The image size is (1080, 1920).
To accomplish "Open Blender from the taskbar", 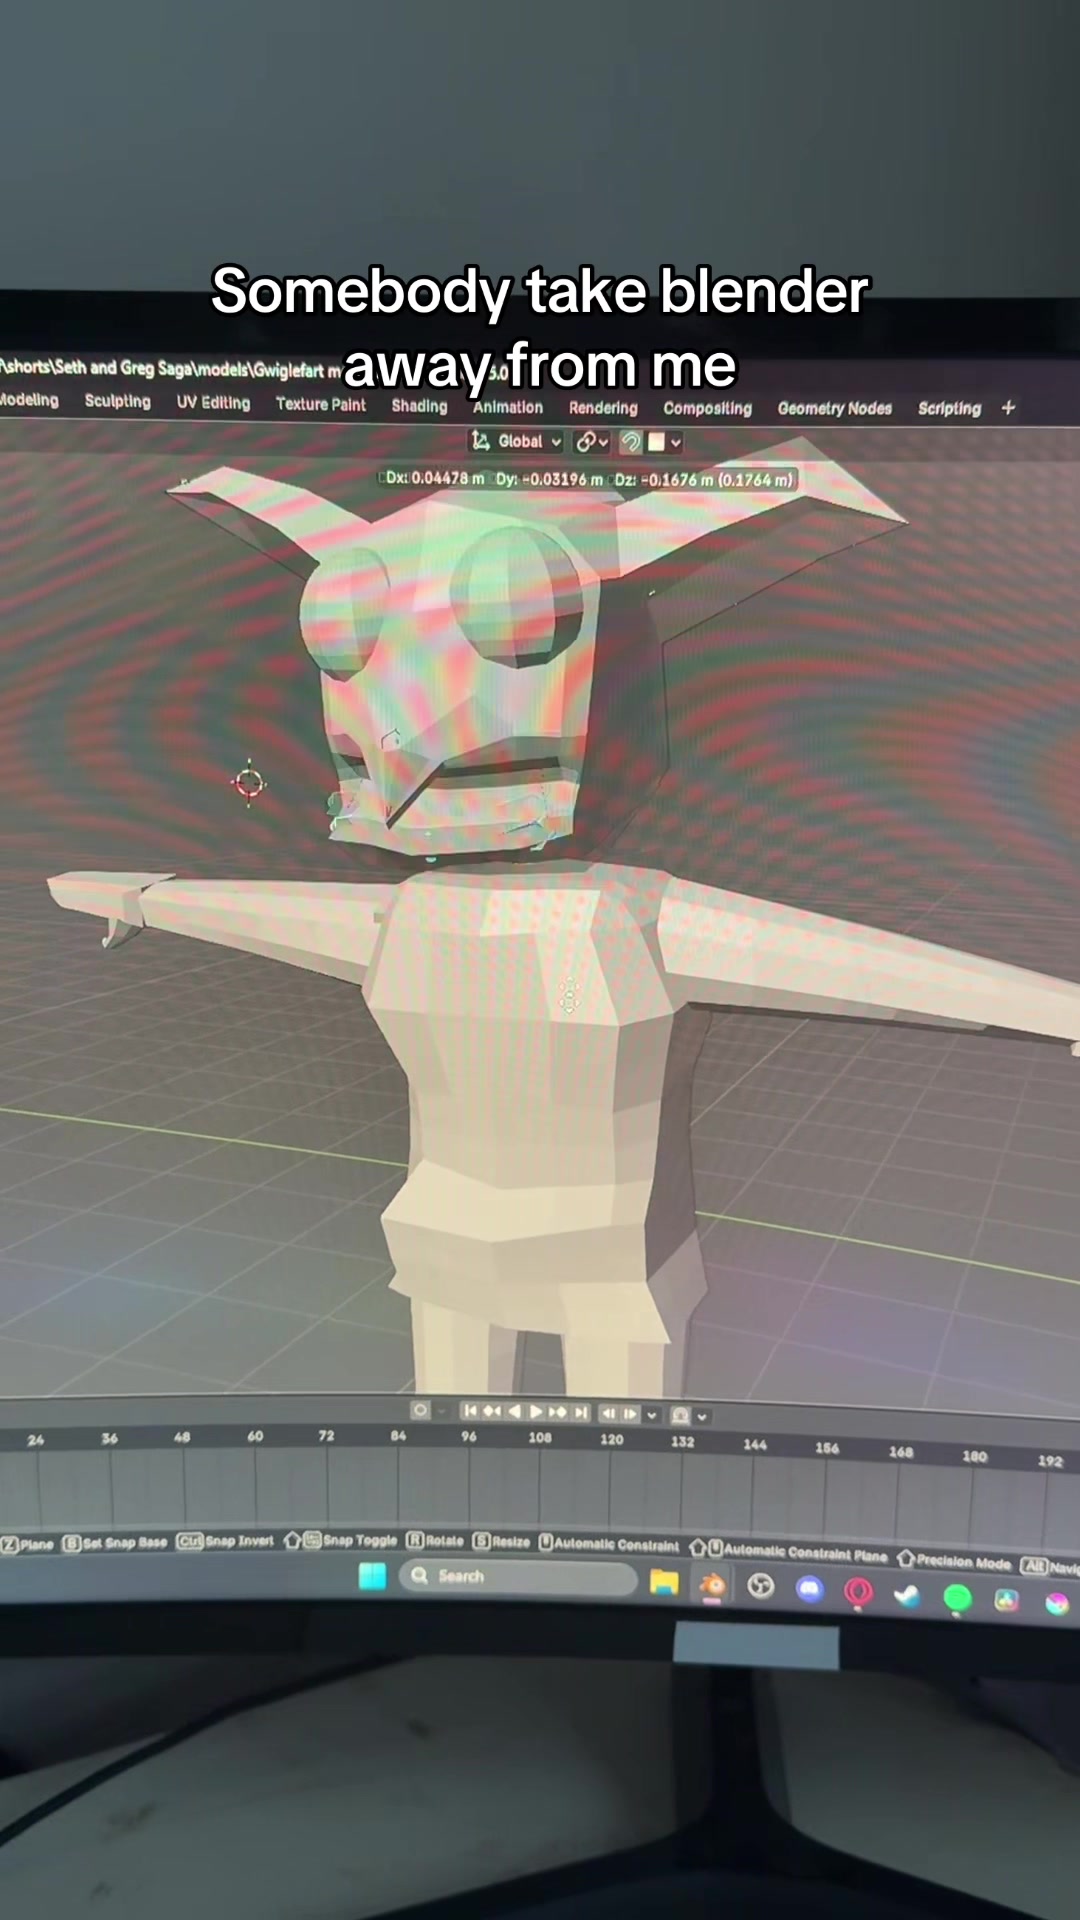I will pyautogui.click(x=712, y=1585).
